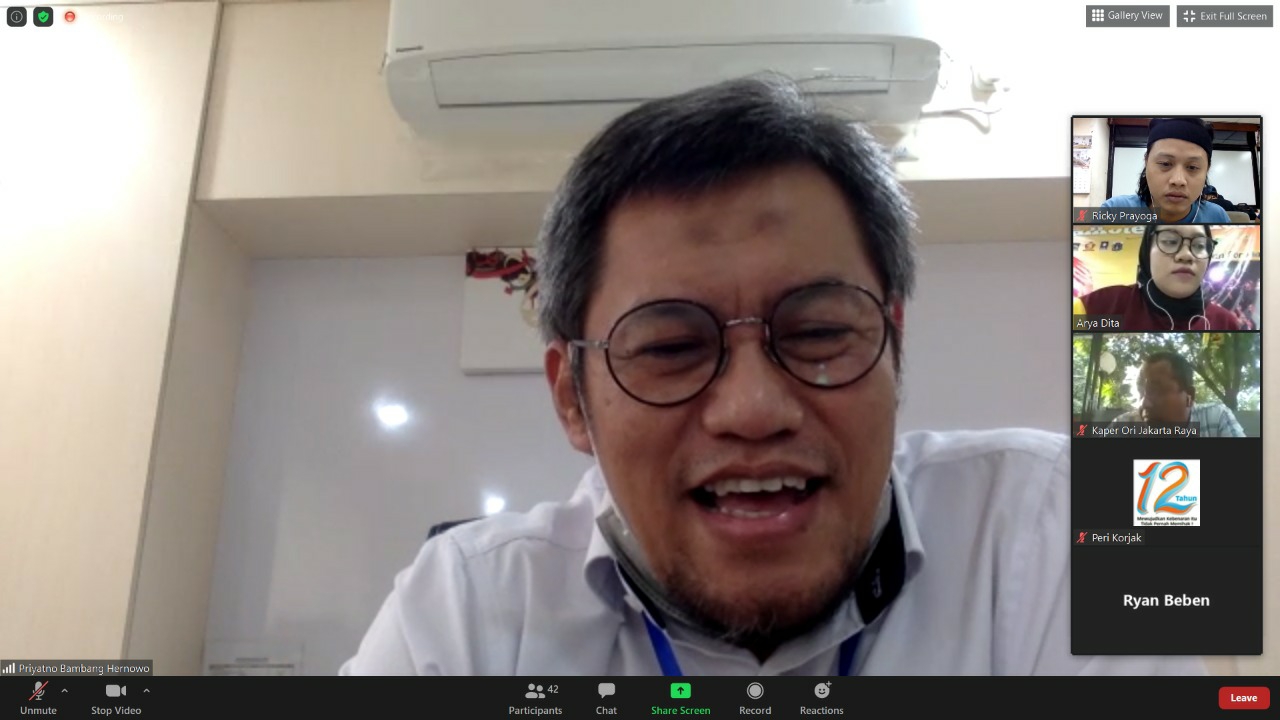1280x720 pixels.
Task: Select Peri Korjak's participant tile
Action: point(1166,493)
